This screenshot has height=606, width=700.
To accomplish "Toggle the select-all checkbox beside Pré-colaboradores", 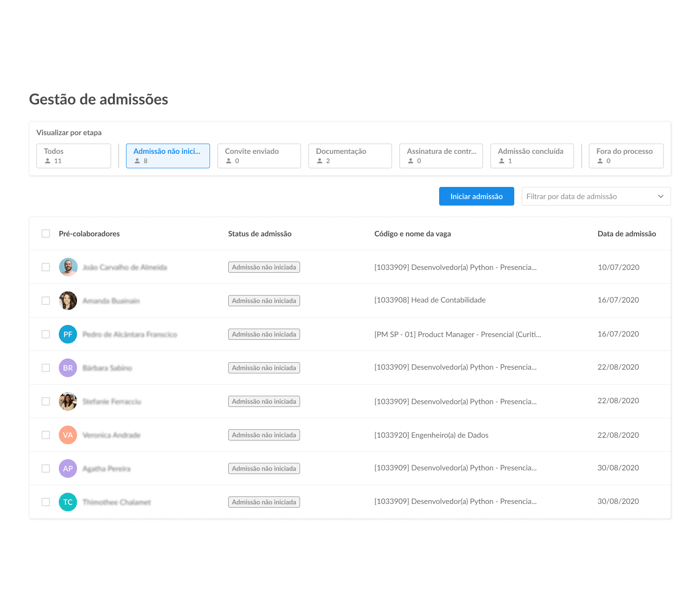I will tap(46, 234).
